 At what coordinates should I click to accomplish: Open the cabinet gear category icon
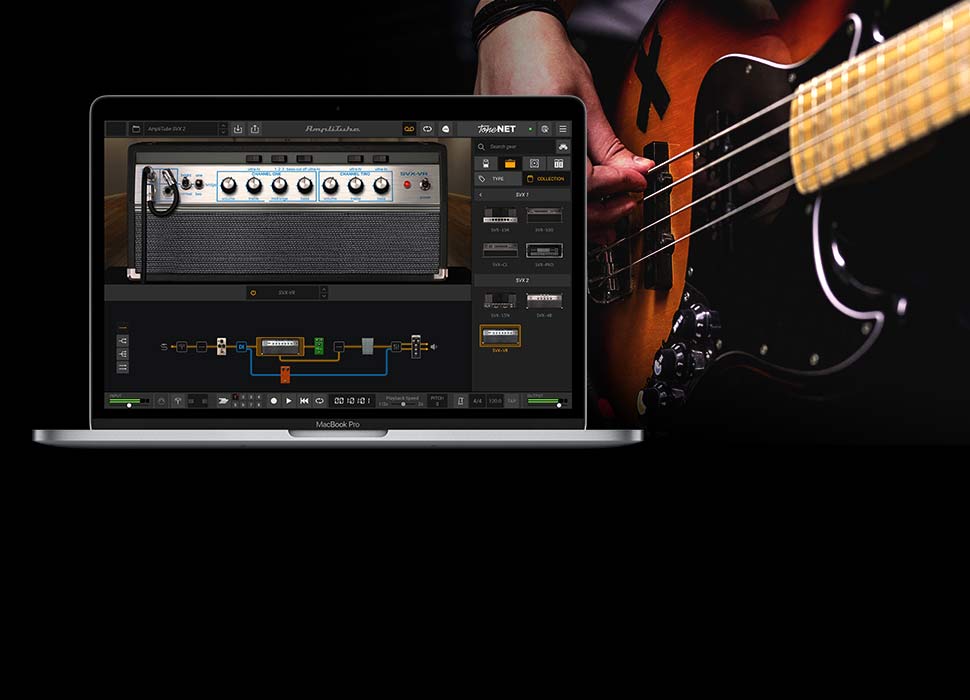point(534,164)
